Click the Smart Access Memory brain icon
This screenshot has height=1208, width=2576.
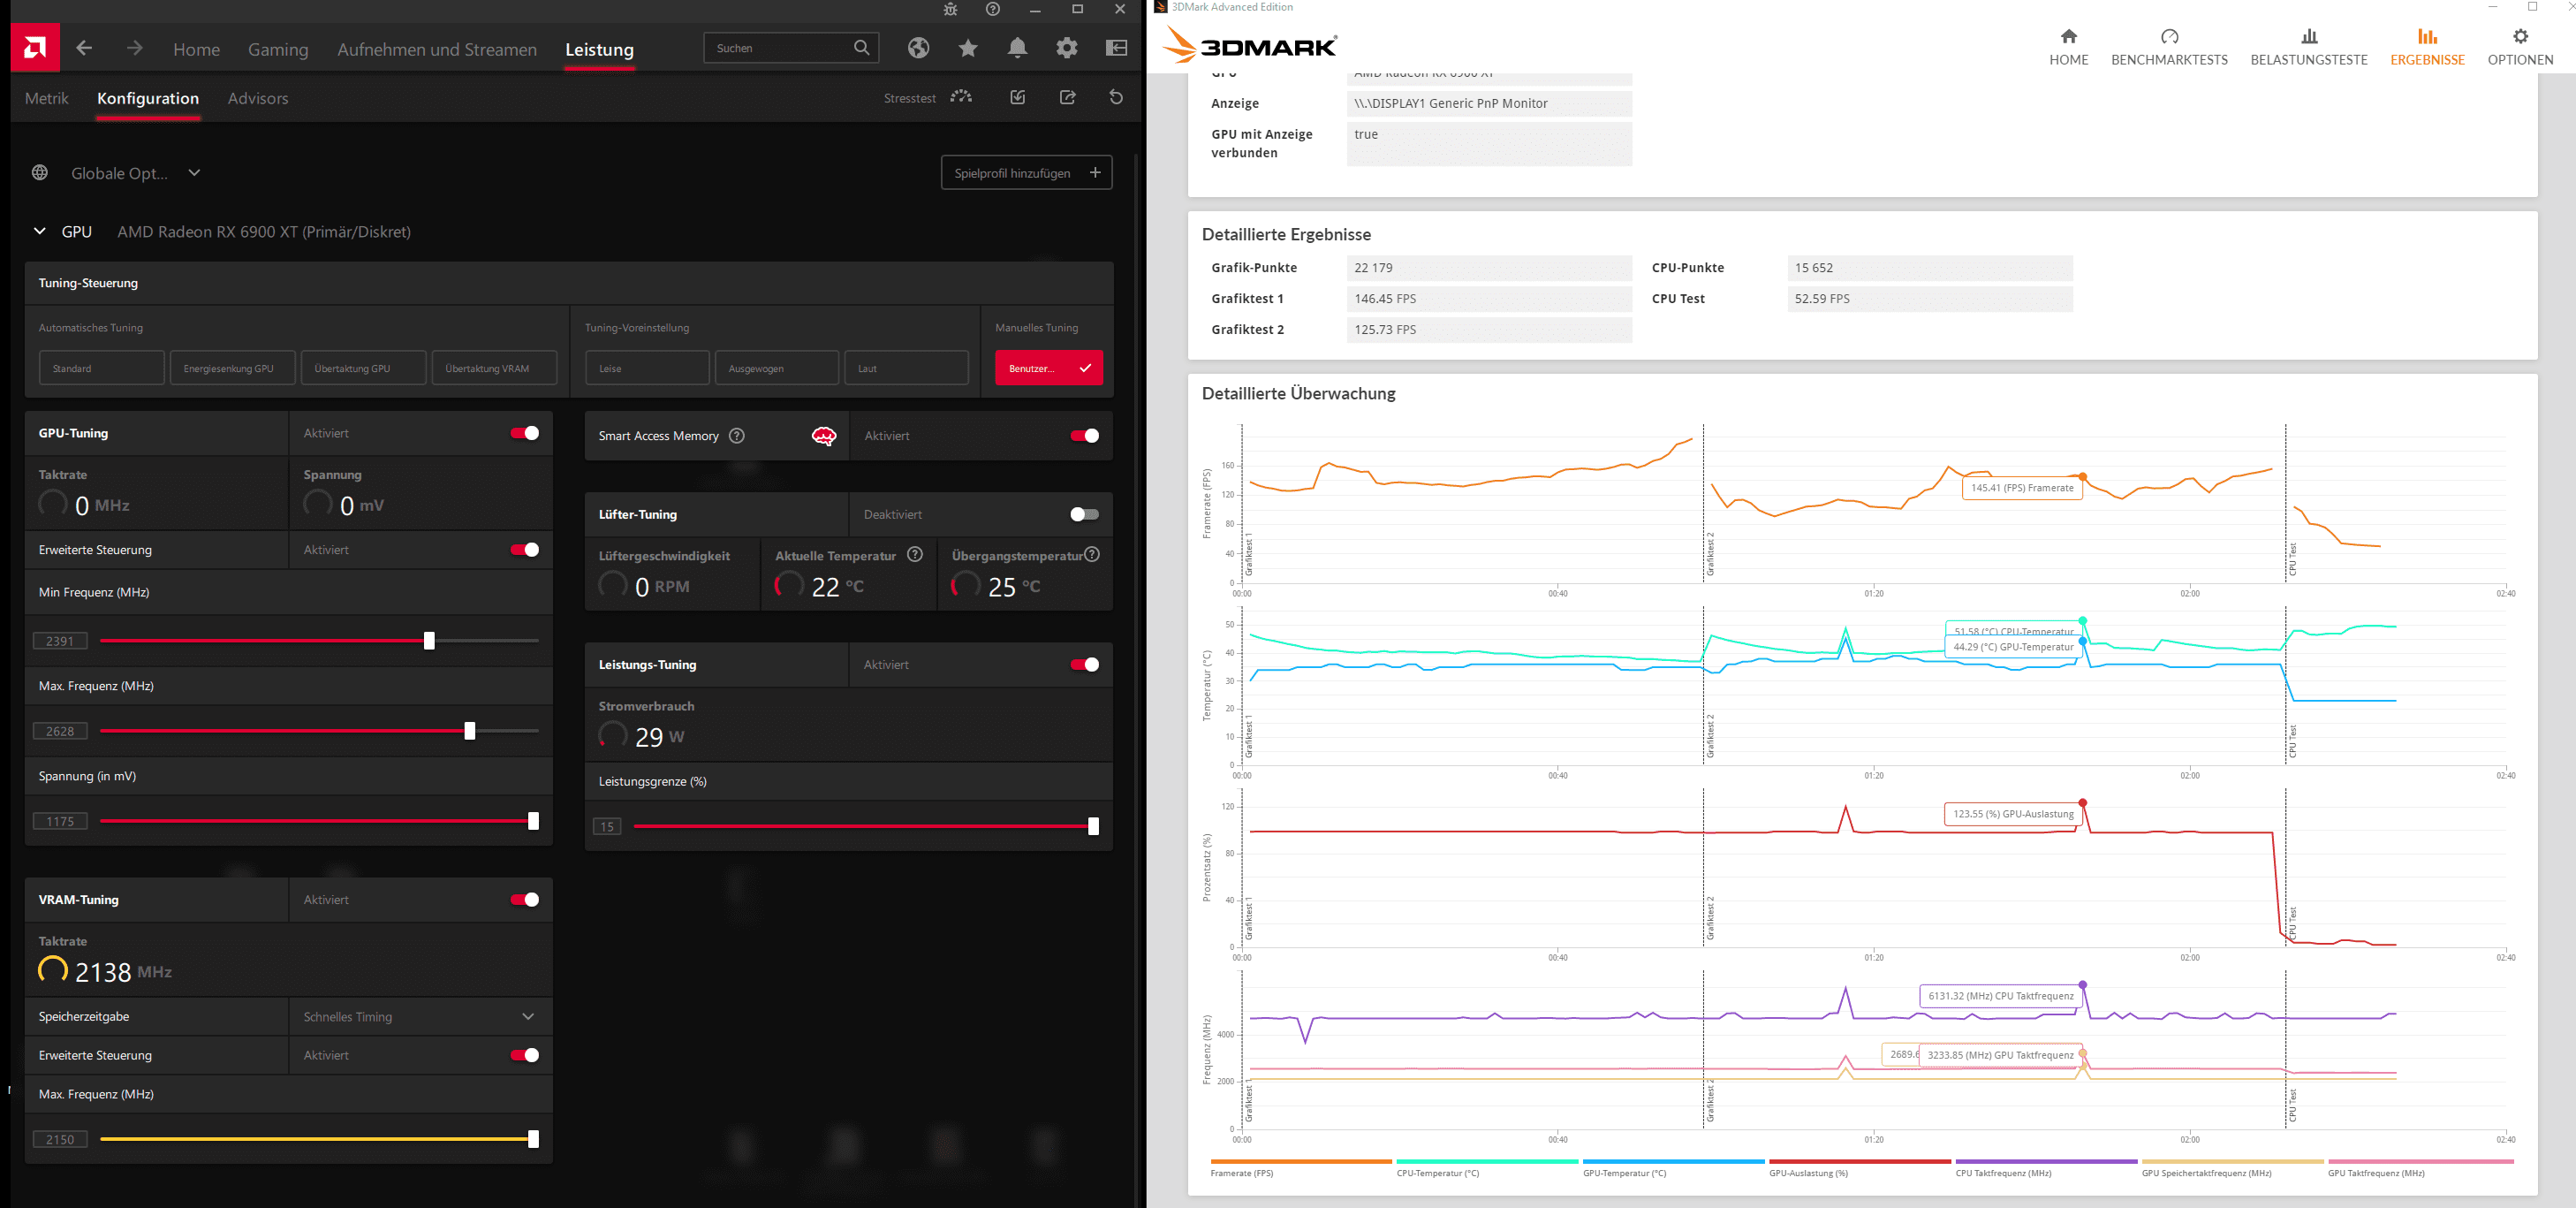(x=824, y=436)
